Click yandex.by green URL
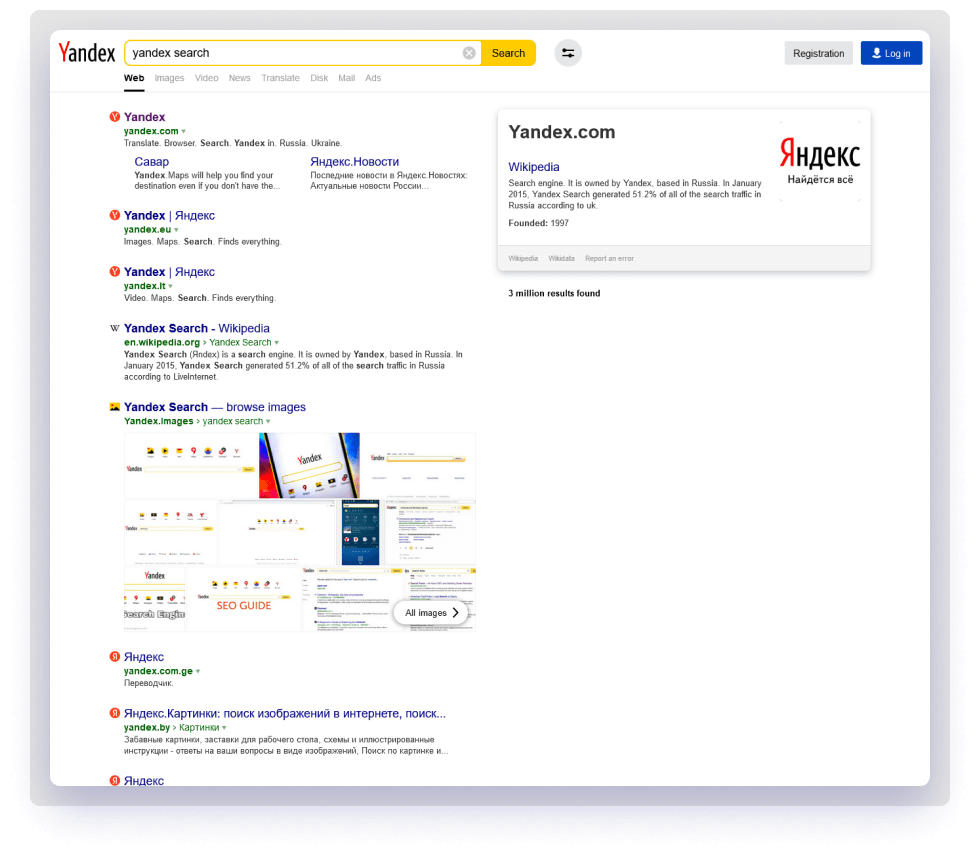 (x=147, y=727)
